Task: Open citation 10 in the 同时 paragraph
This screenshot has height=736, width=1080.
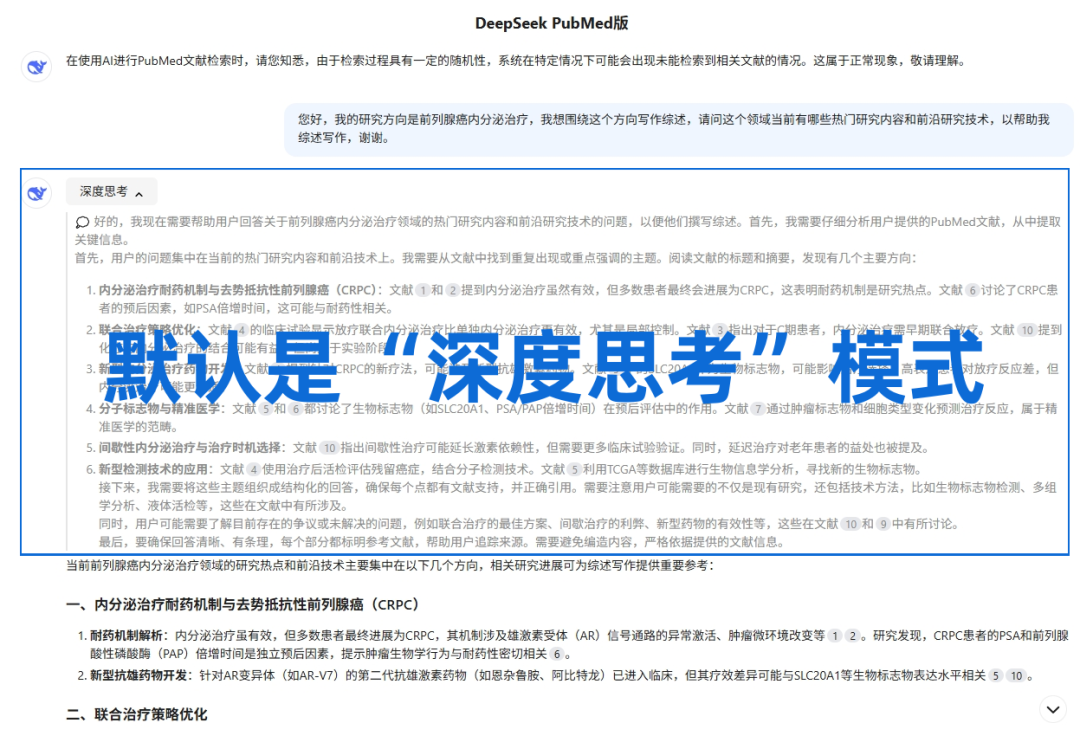Action: [x=851, y=524]
